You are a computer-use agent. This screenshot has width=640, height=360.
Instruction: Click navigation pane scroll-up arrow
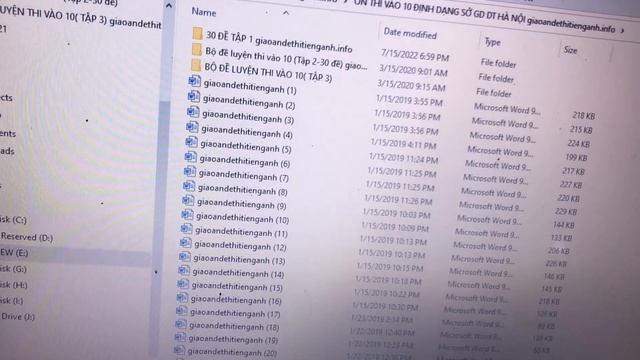click(x=169, y=6)
